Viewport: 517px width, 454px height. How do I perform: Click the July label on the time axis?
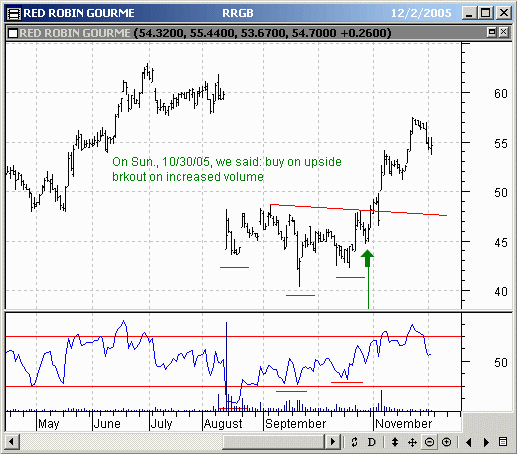point(161,424)
